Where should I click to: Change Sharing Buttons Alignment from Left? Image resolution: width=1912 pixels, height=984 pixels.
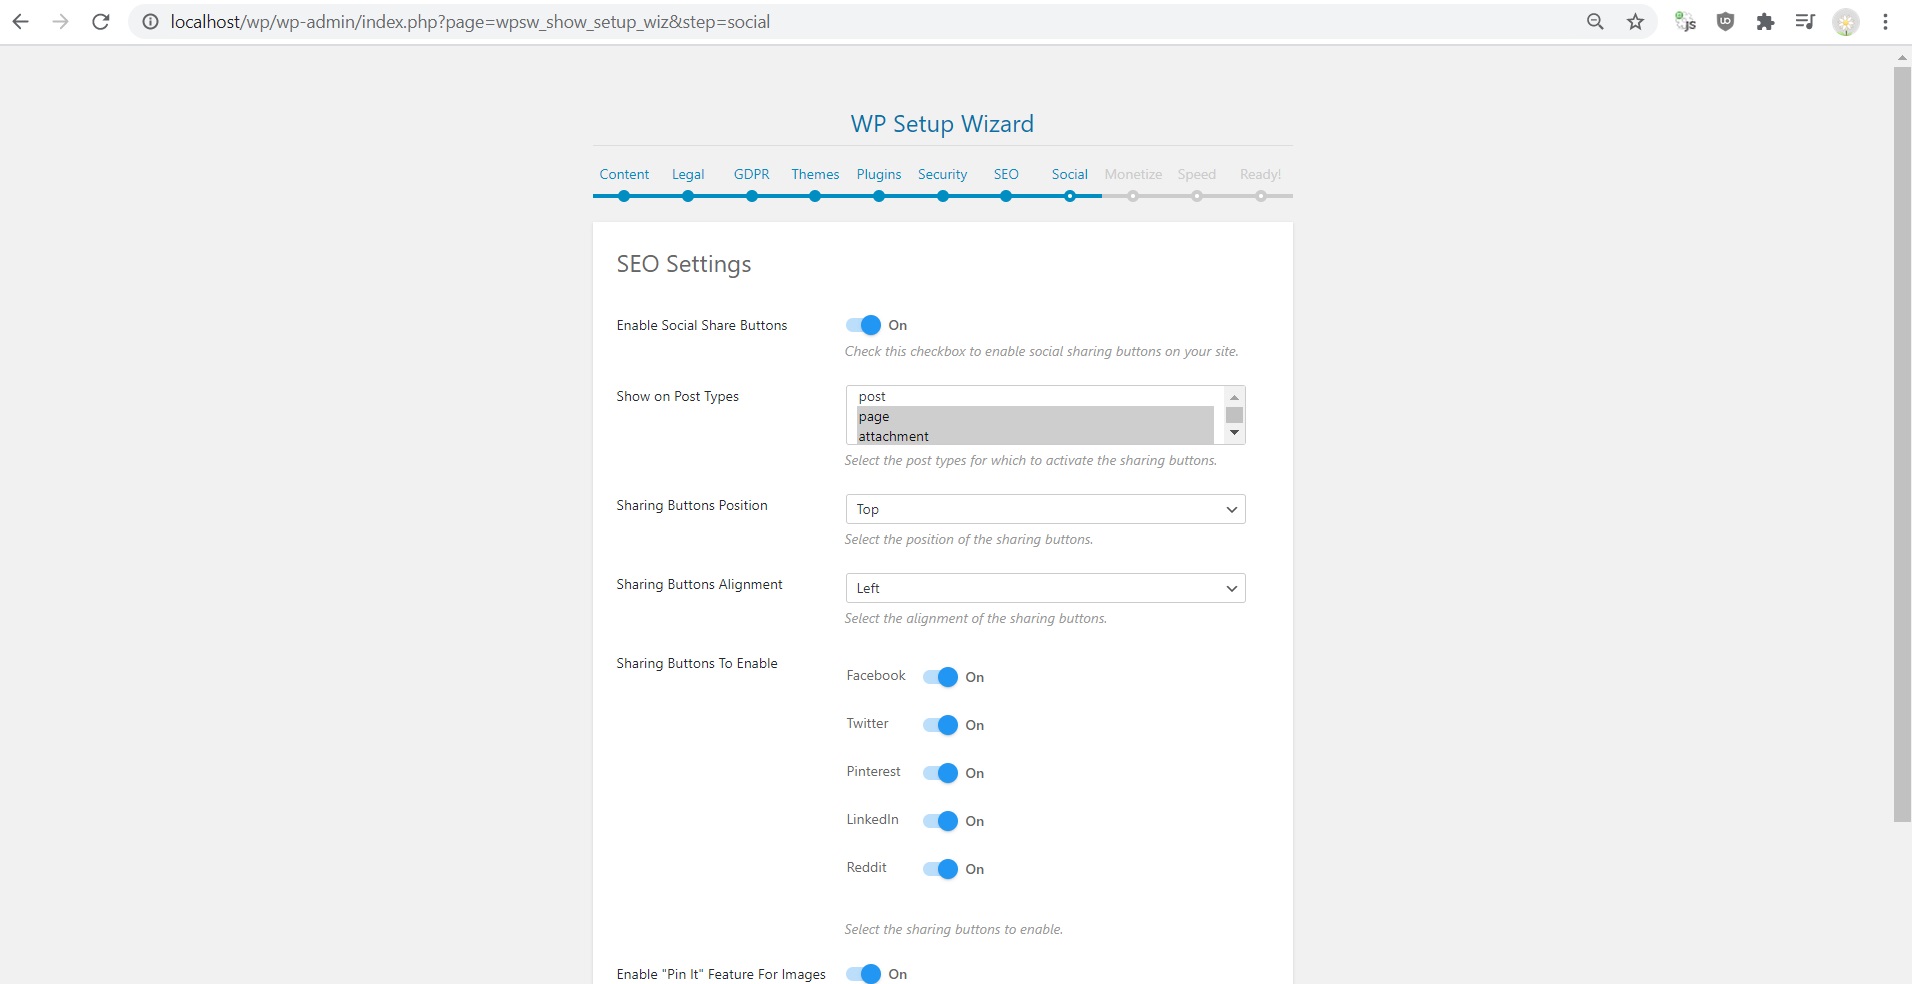pyautogui.click(x=1044, y=588)
